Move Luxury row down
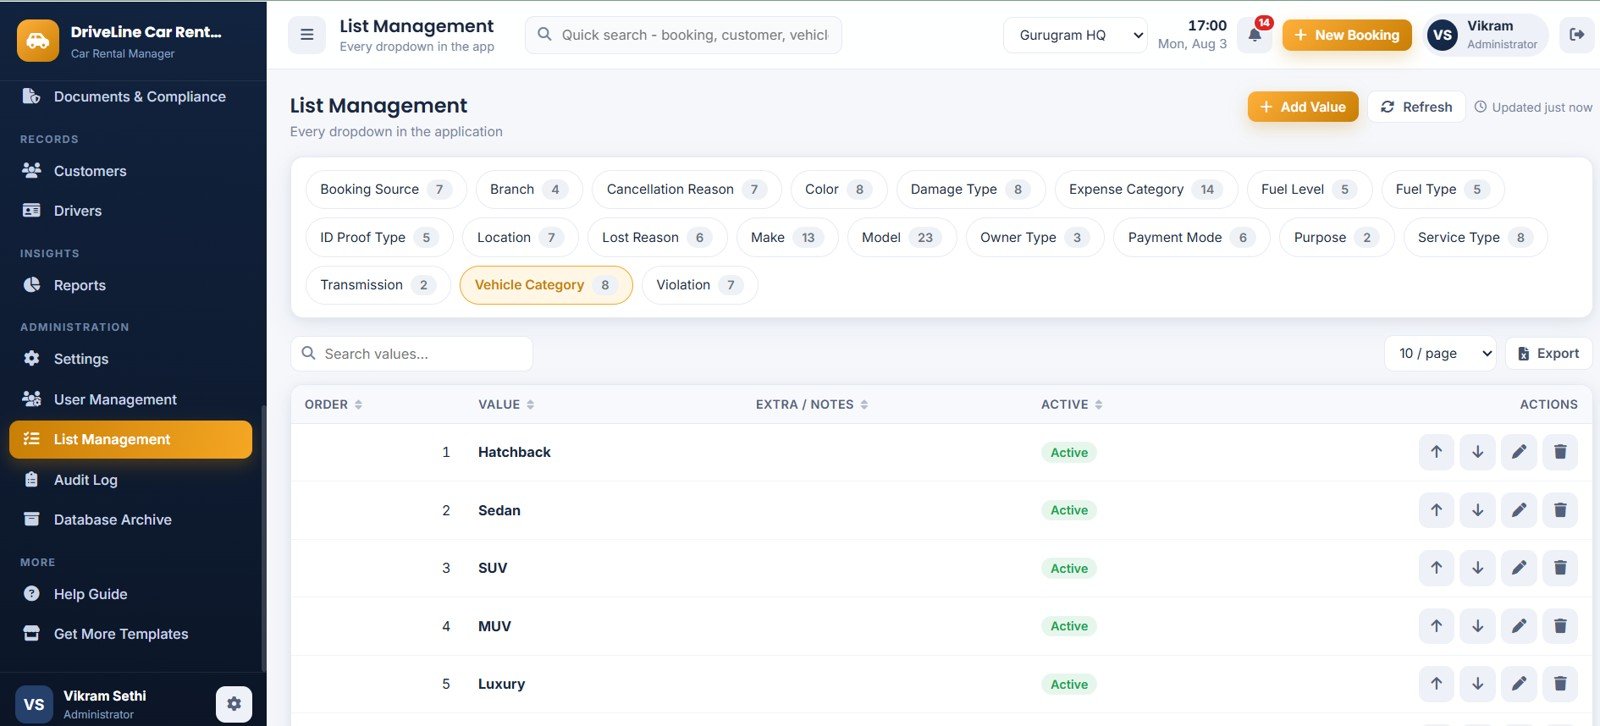 pos(1477,684)
